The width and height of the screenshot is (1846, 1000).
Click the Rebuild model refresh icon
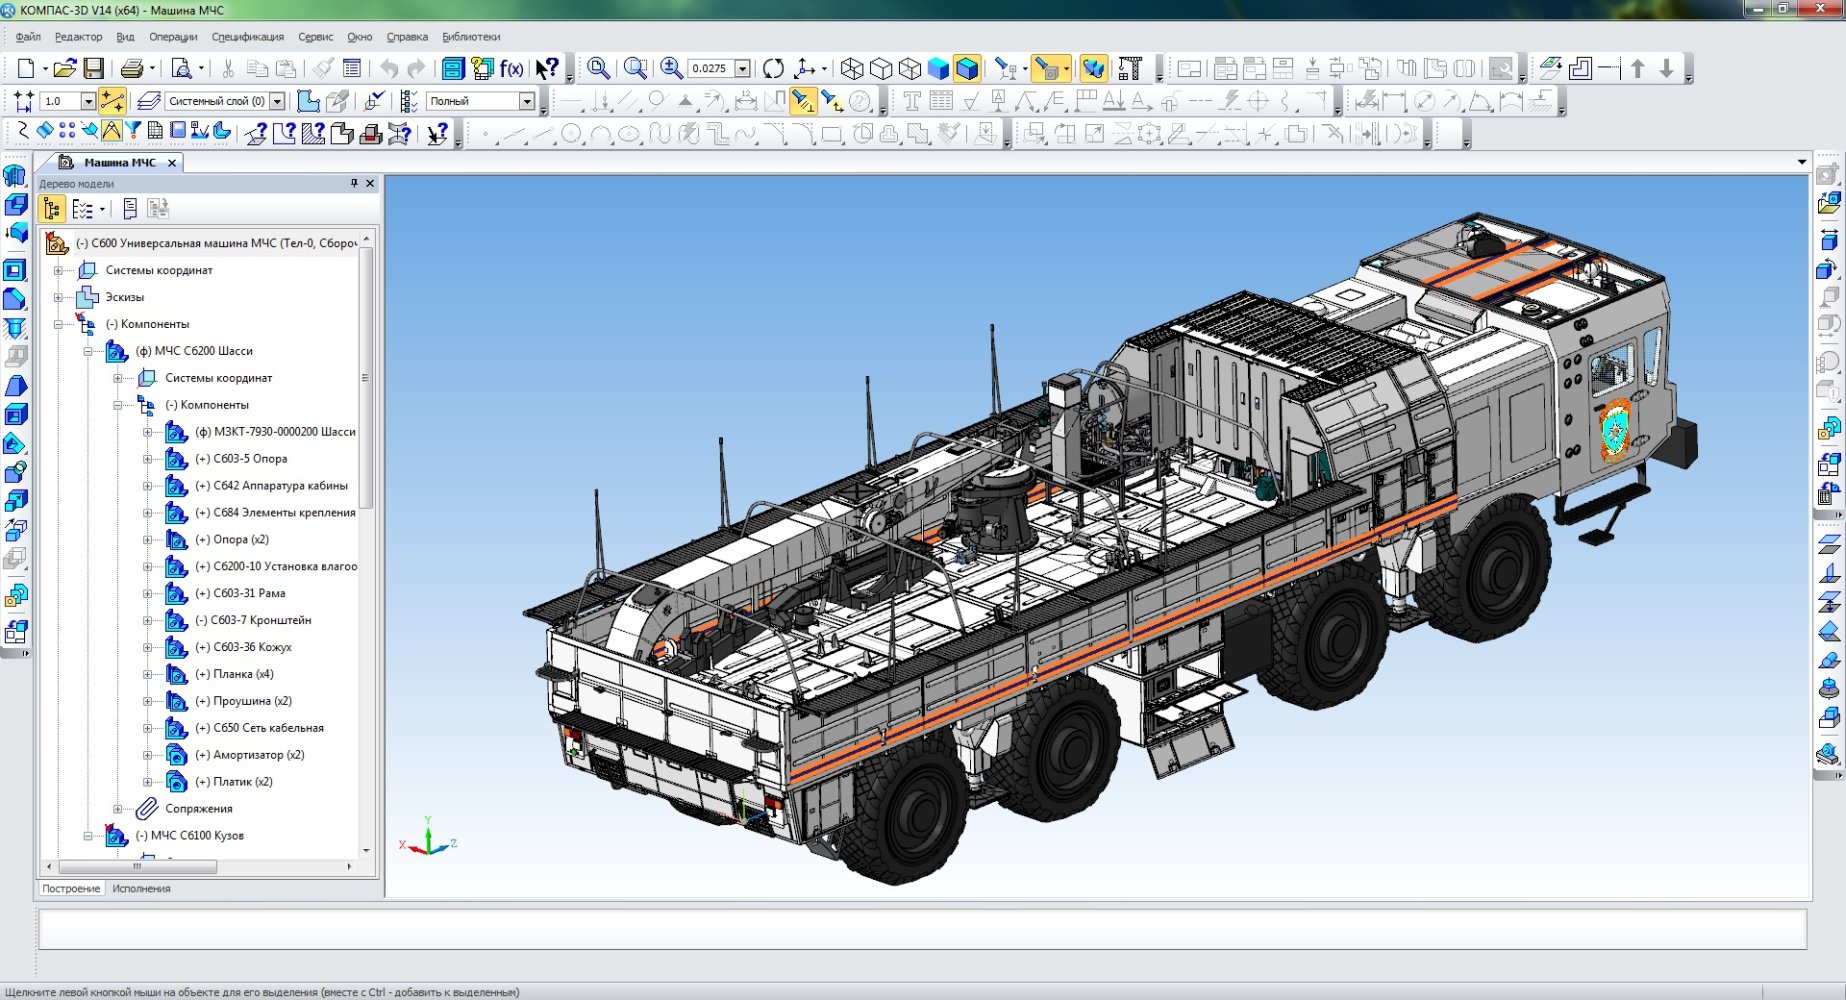click(773, 68)
